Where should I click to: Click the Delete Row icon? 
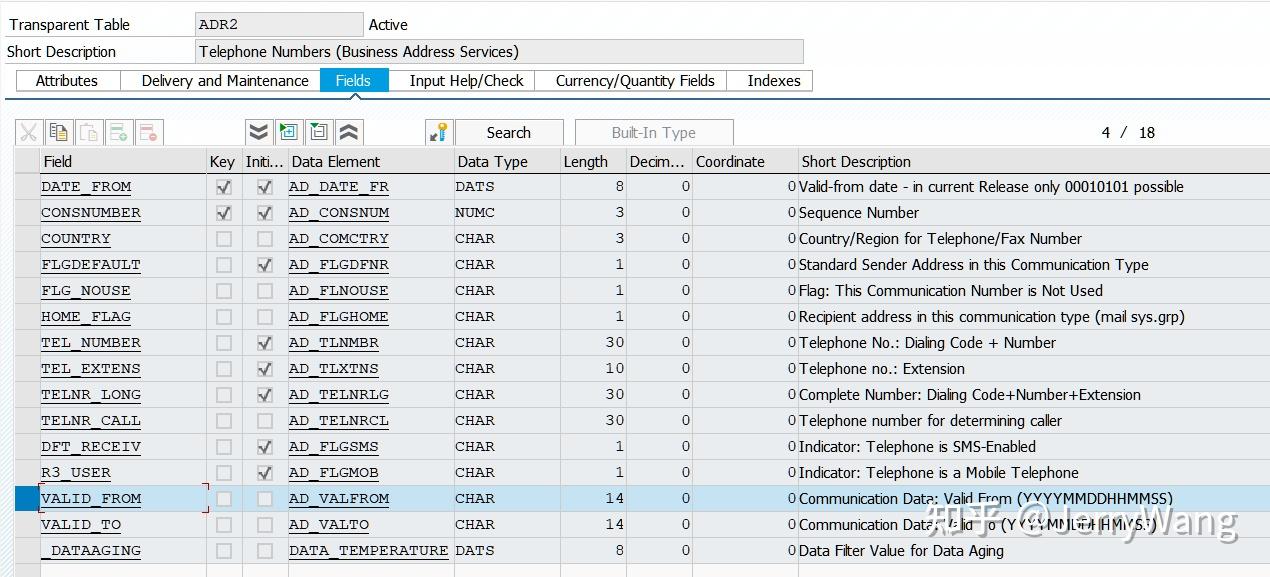(x=149, y=133)
